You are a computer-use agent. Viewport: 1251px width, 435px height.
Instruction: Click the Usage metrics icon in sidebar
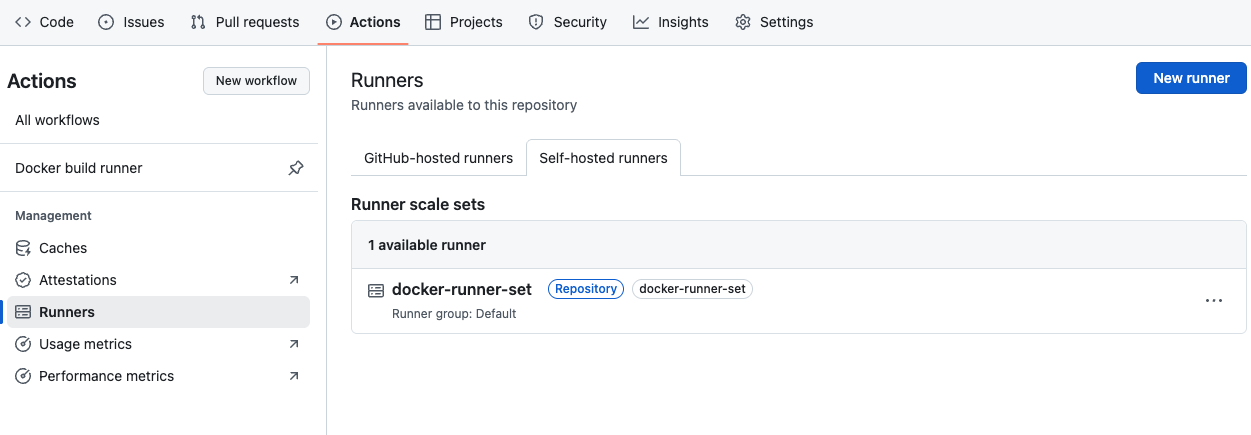tap(23, 344)
